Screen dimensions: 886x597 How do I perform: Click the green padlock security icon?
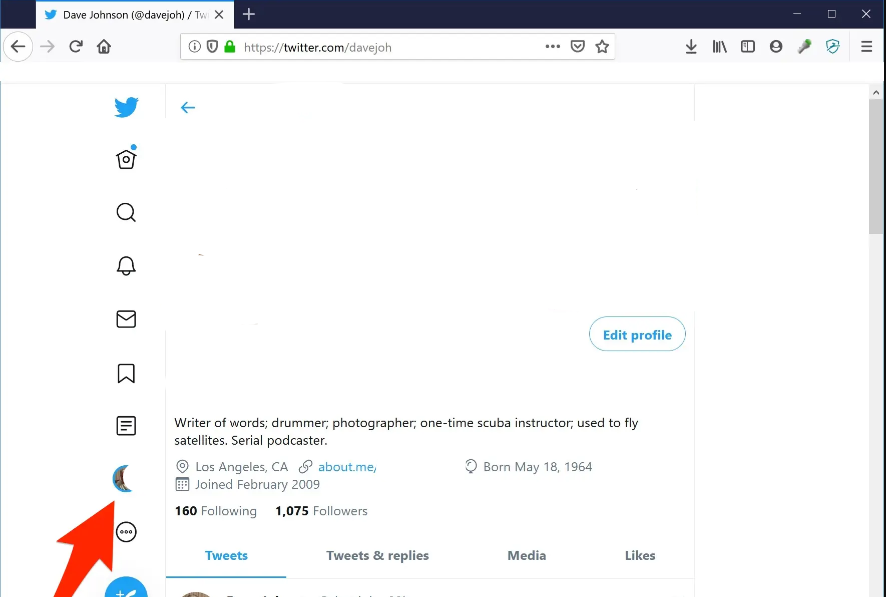point(229,46)
